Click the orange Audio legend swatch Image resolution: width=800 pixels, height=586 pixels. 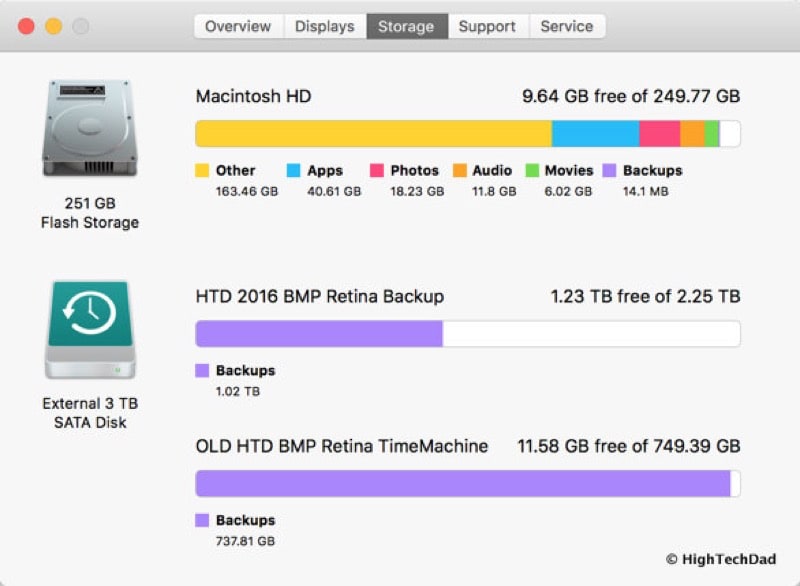tap(460, 171)
